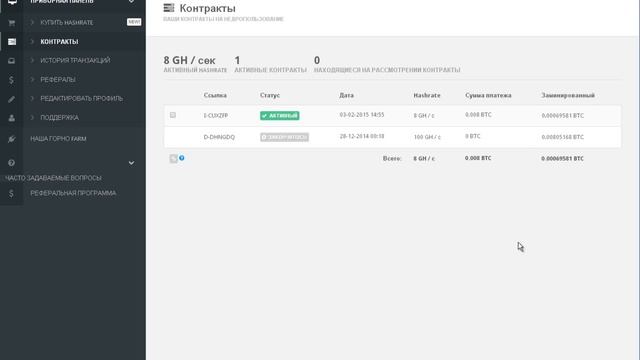Click contract reference D-DHNGDQ

pos(219,137)
